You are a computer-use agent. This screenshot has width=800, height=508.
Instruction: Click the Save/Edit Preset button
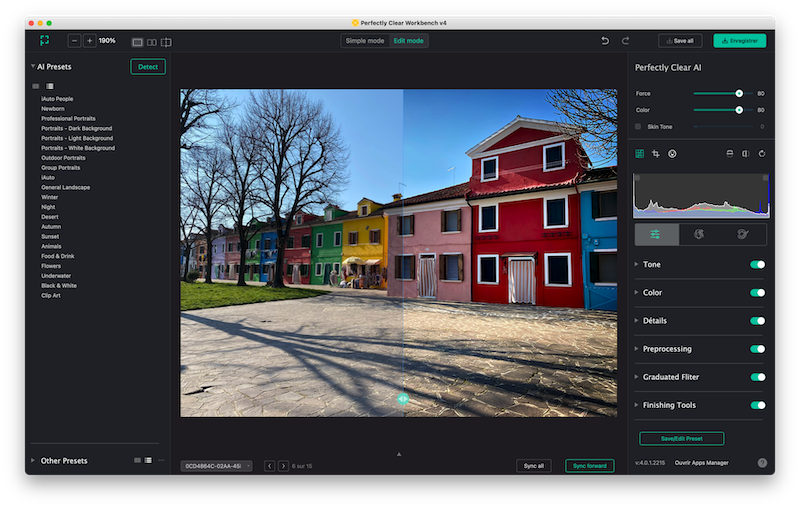pos(682,439)
